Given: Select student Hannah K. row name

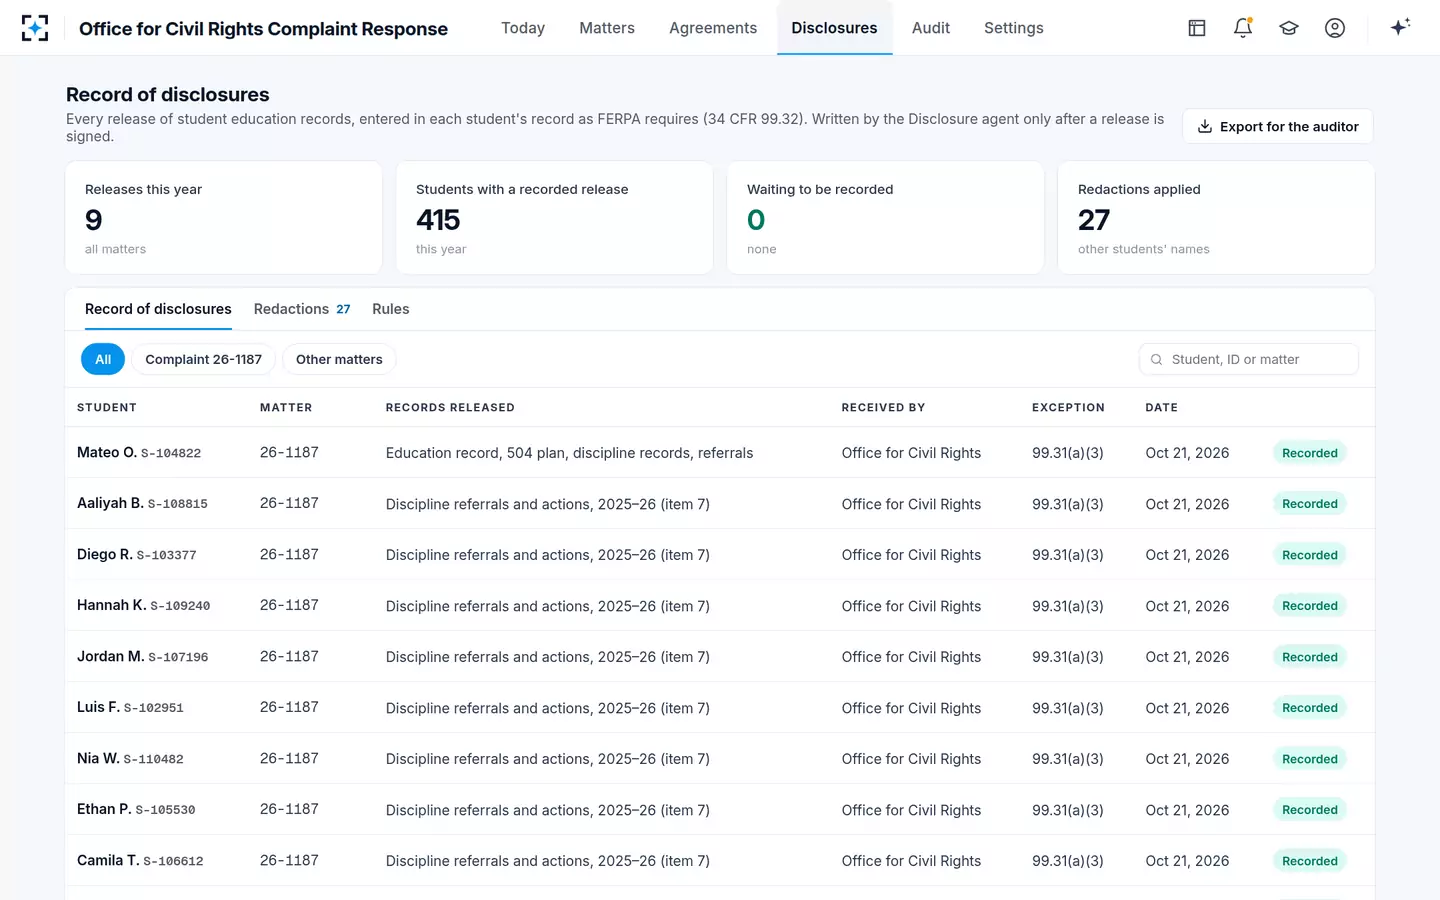Looking at the screenshot, I should 112,606.
